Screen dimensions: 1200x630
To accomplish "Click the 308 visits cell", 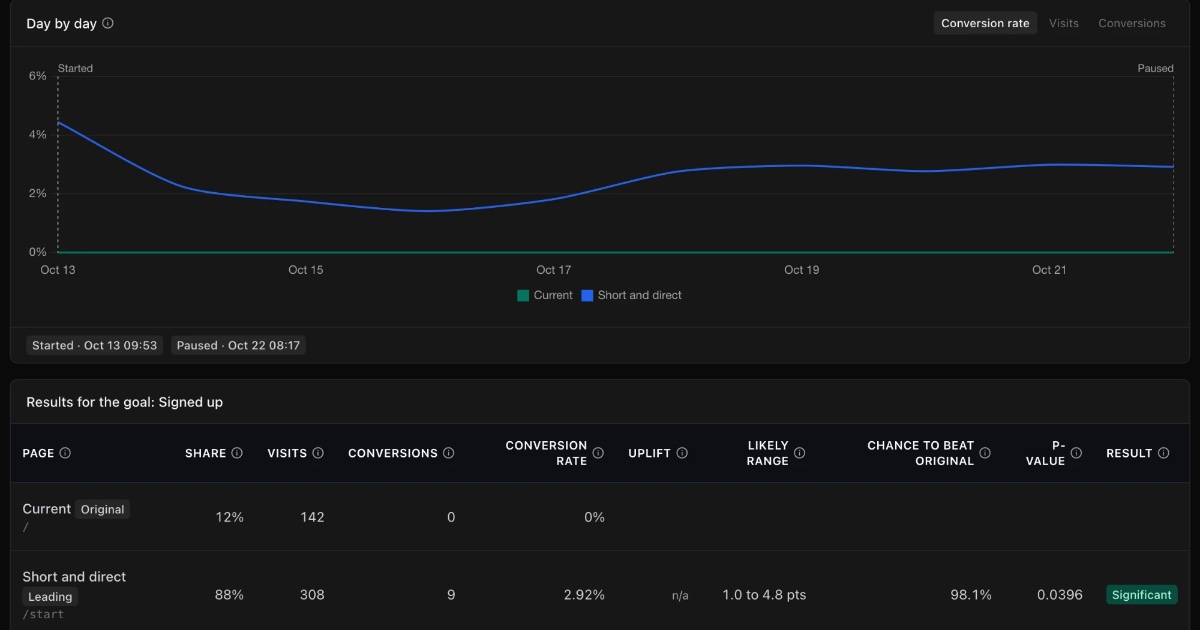I will [x=312, y=595].
